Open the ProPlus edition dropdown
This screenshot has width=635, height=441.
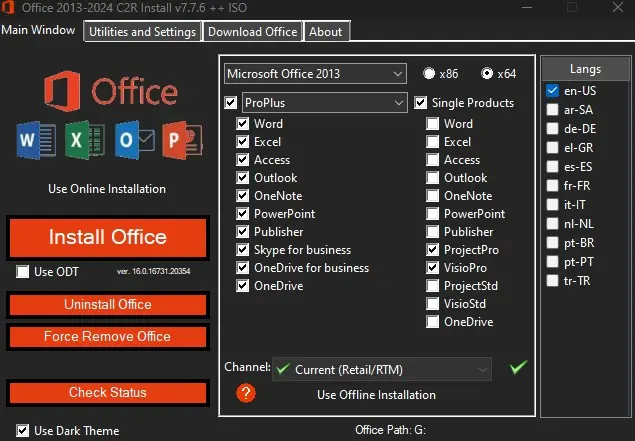(x=324, y=103)
